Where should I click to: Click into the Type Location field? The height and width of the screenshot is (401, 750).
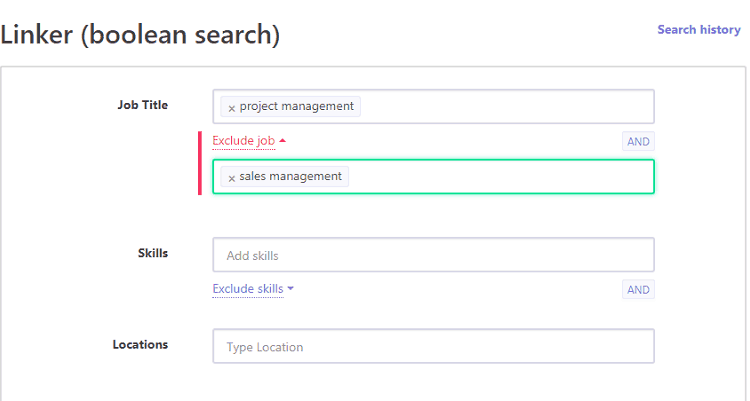[433, 346]
